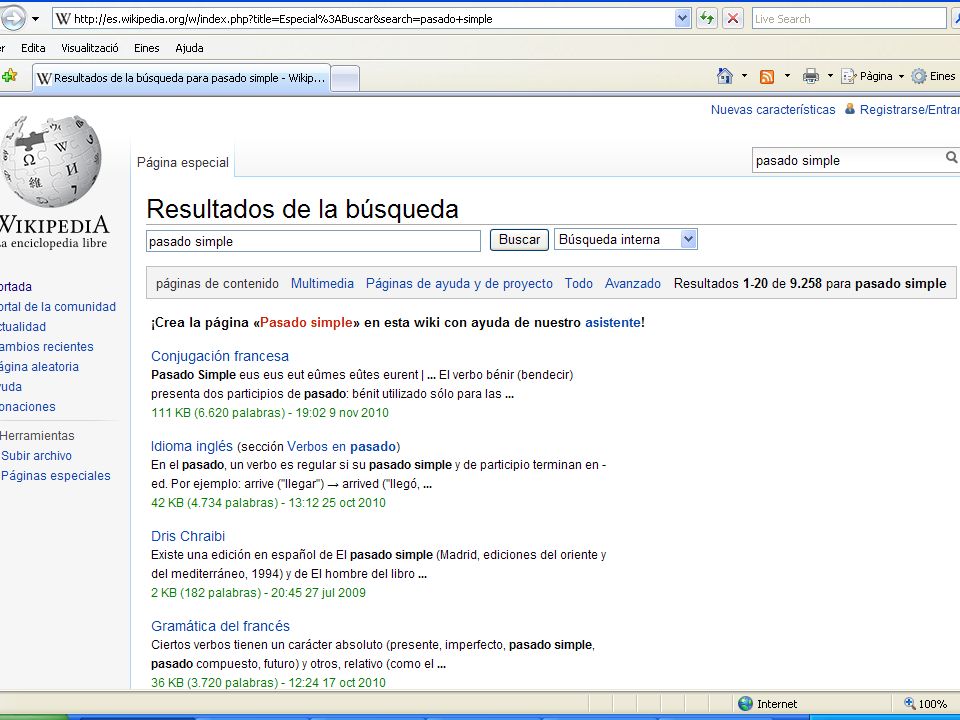Image resolution: width=960 pixels, height=720 pixels.
Task: Open the Ajuda menu
Action: (x=189, y=48)
